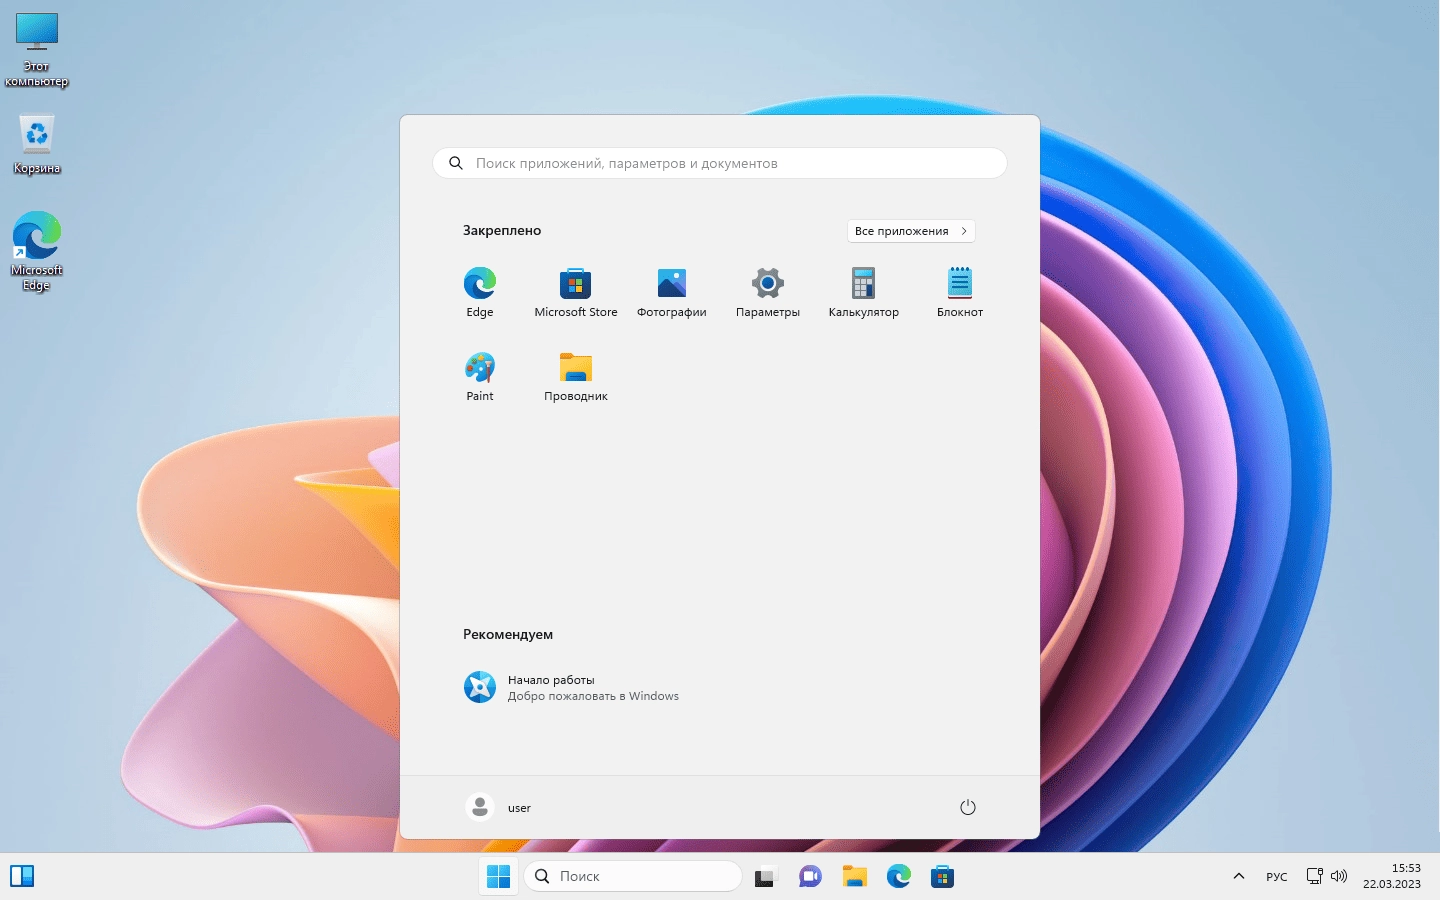
Task: Launch the Фотографии app
Action: (672, 293)
